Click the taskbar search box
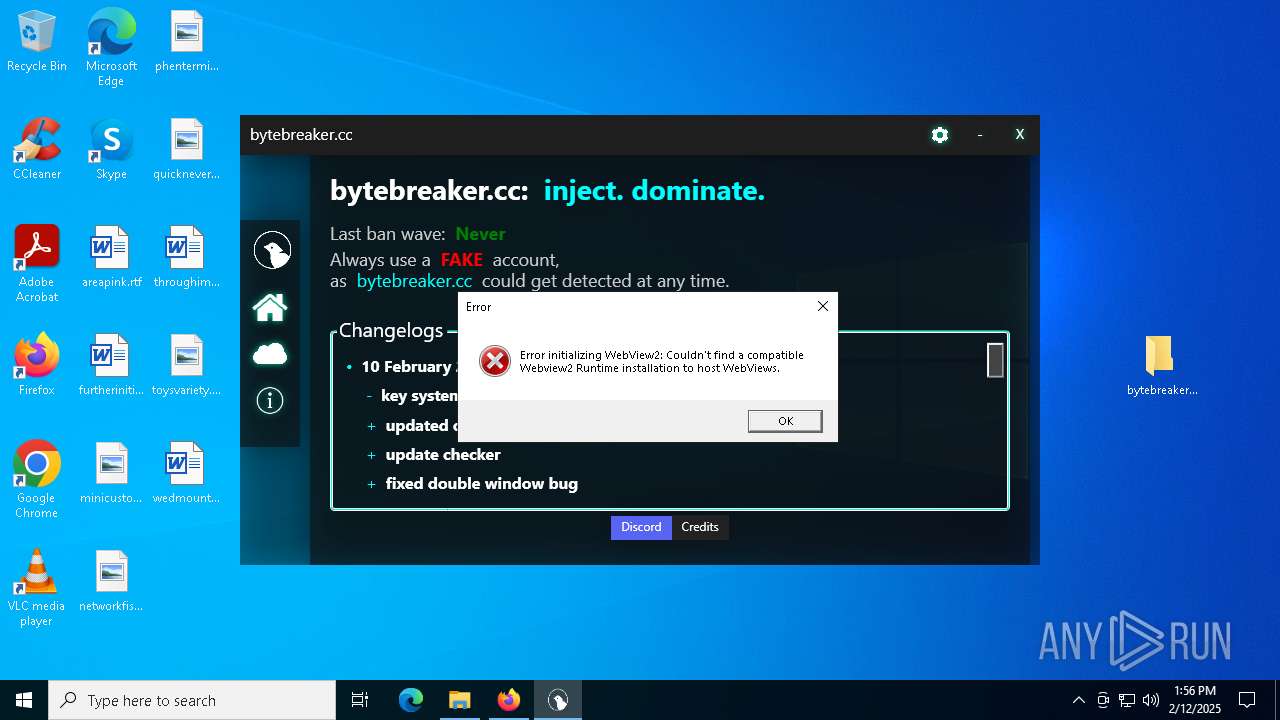Image resolution: width=1280 pixels, height=720 pixels. [192, 700]
